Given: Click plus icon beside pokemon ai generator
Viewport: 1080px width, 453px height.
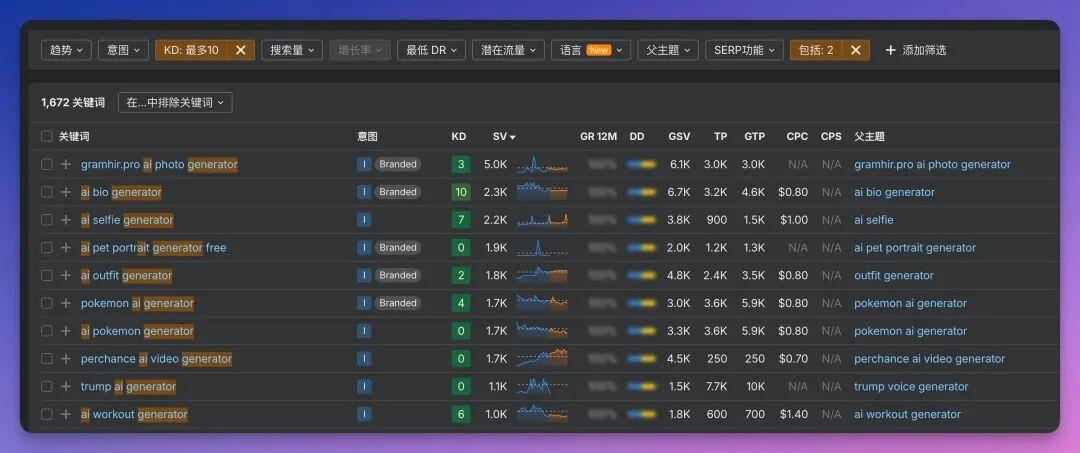Looking at the screenshot, I should click(66, 303).
